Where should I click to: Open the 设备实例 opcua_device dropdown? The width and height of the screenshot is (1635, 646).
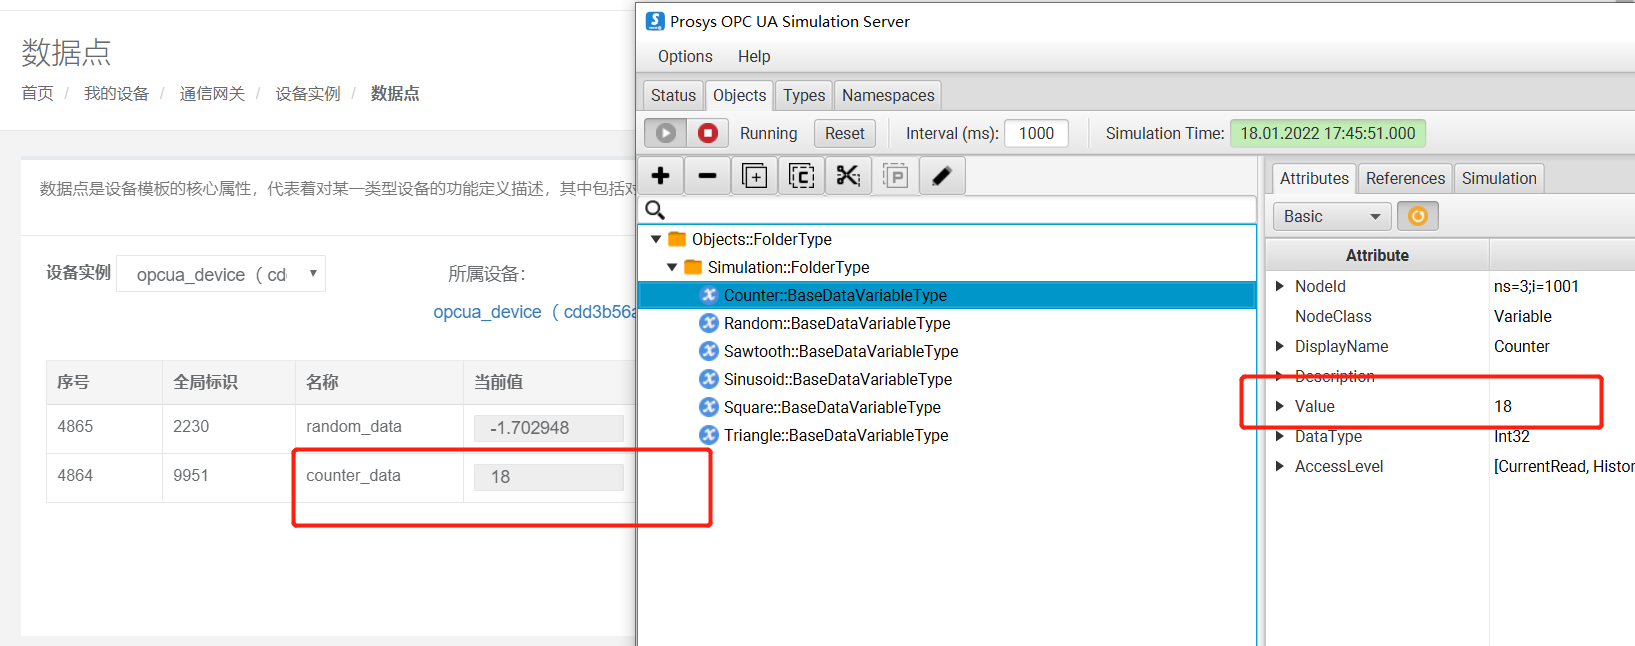tap(221, 274)
